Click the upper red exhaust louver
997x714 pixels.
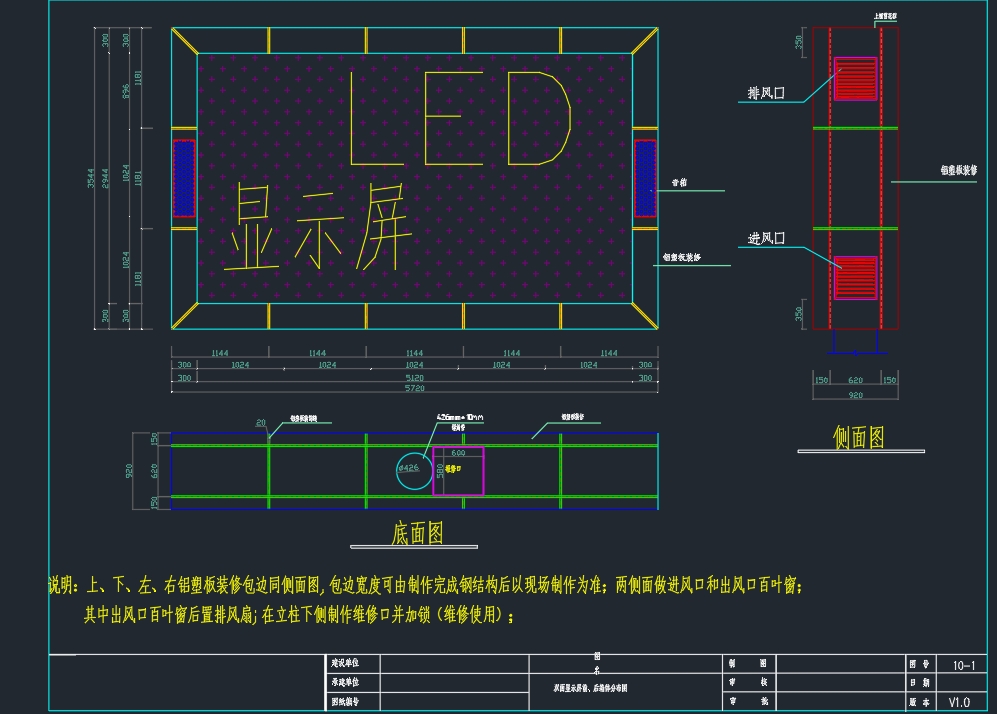[855, 79]
